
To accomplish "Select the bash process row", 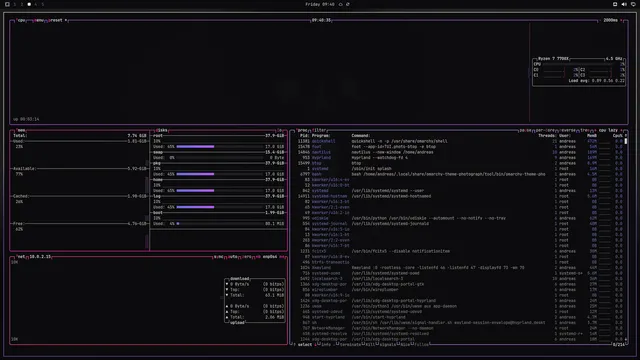I will [459, 174].
